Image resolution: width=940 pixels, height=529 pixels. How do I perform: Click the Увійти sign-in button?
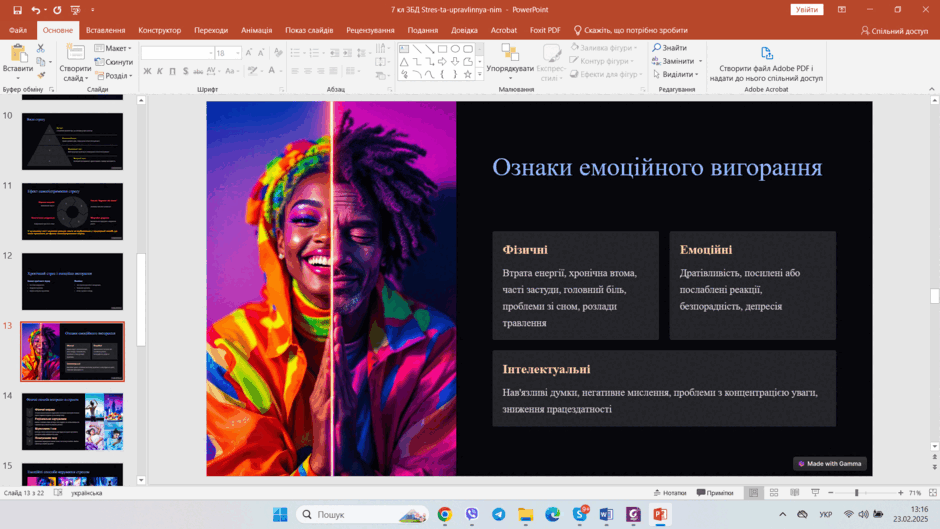click(807, 10)
